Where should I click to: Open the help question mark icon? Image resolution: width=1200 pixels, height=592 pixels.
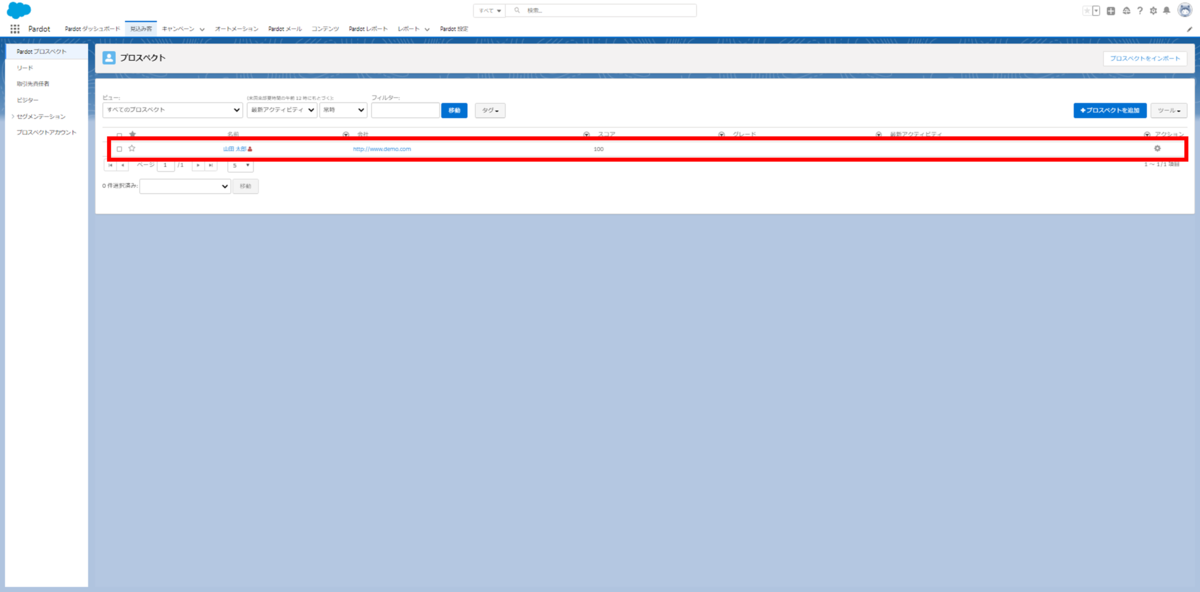(1140, 10)
